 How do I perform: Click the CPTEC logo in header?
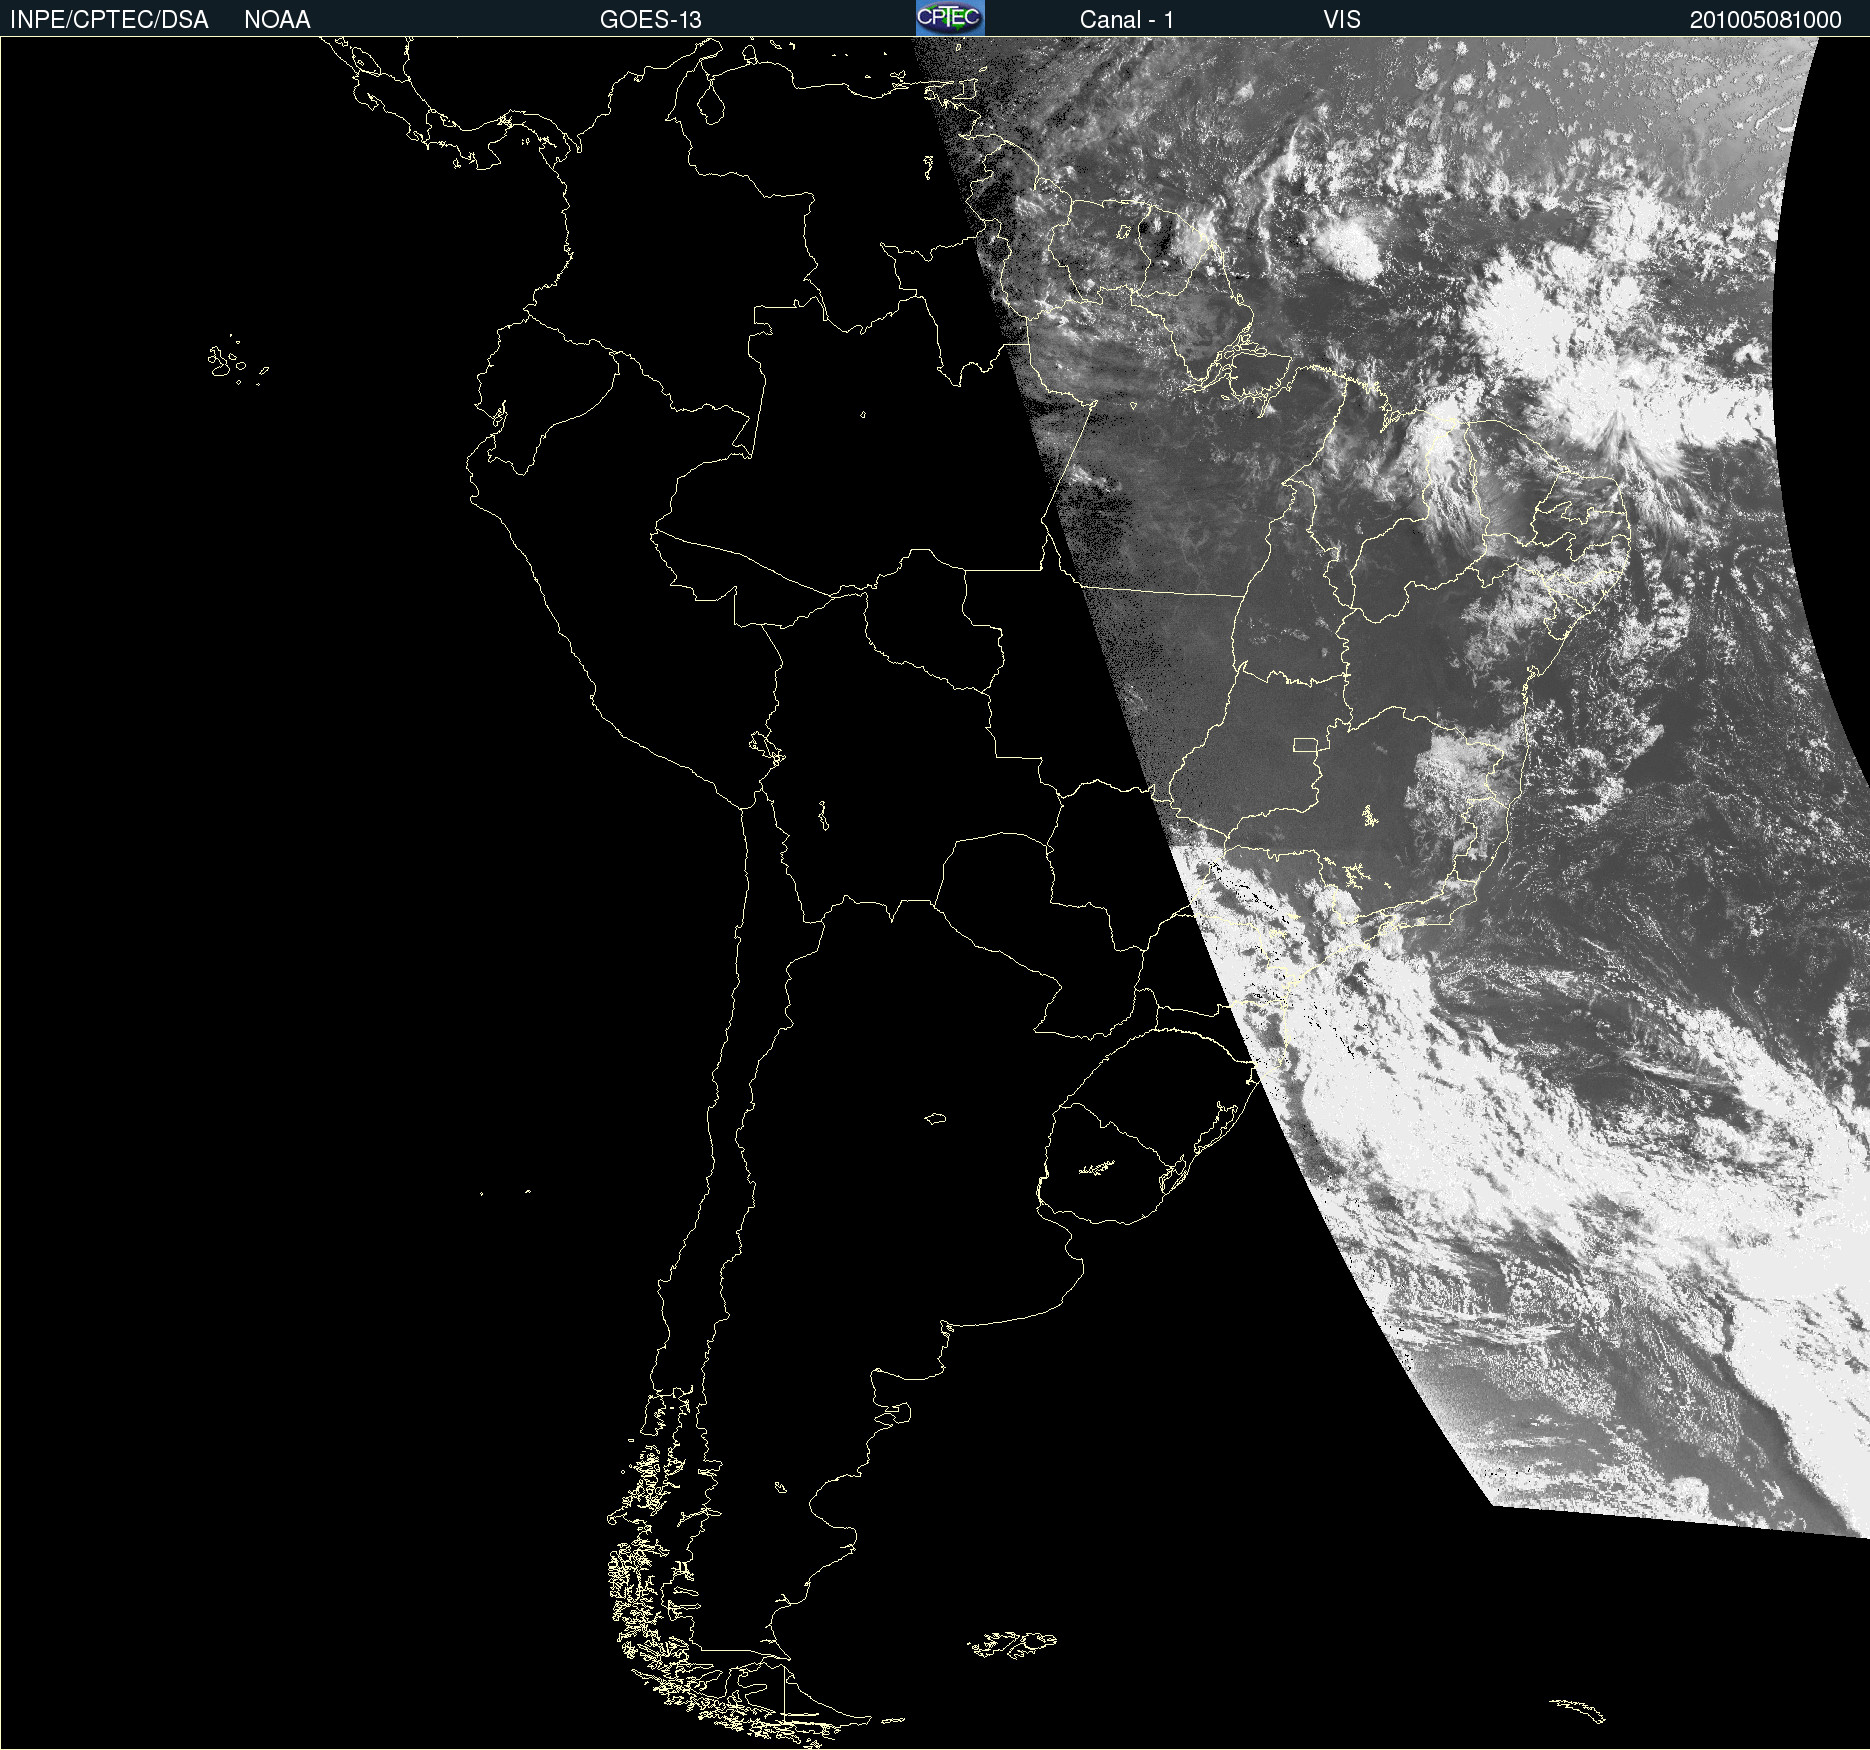pyautogui.click(x=950, y=18)
